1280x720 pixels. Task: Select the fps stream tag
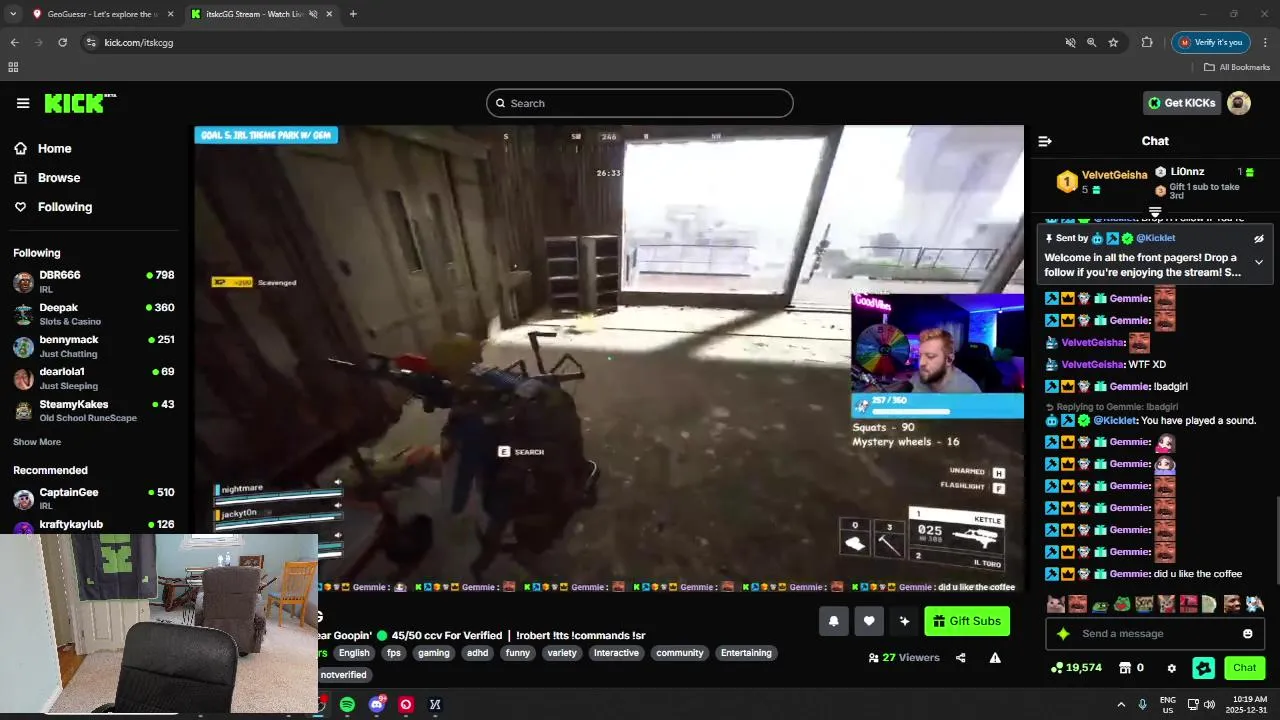coord(394,653)
